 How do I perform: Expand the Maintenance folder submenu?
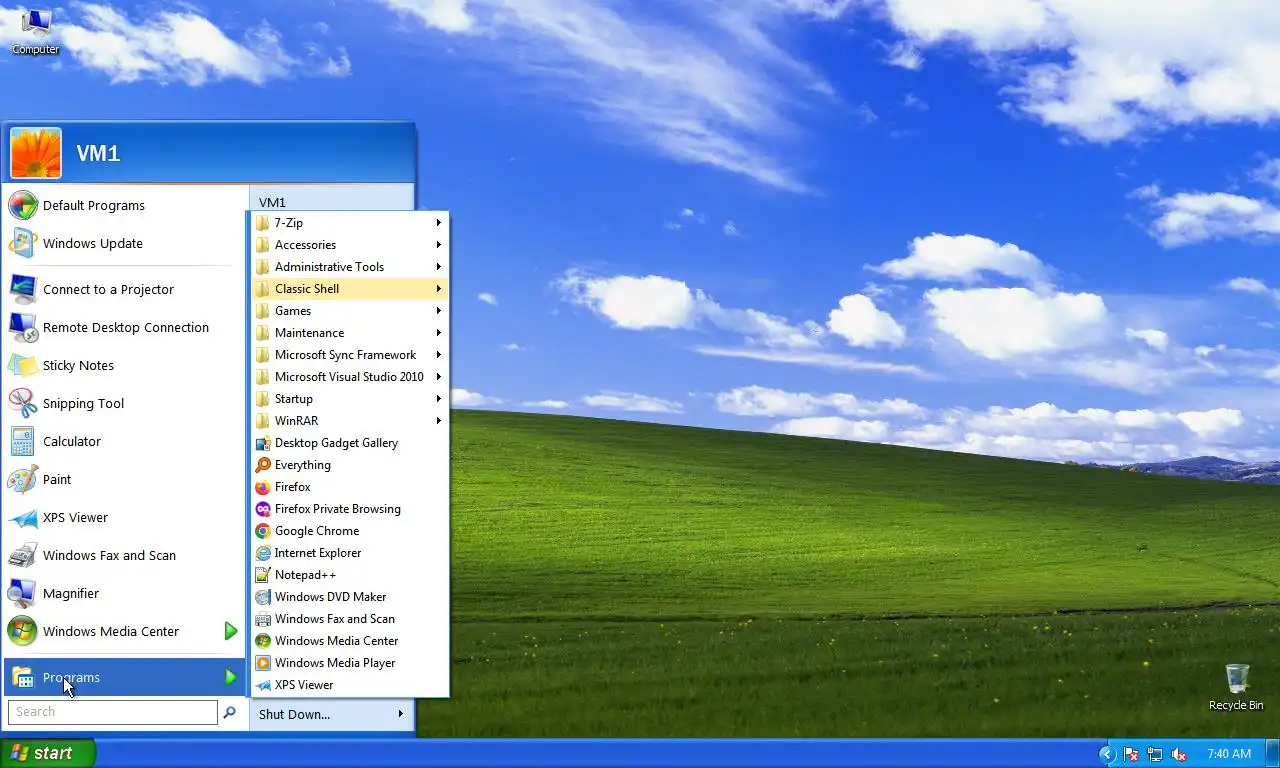pos(349,333)
